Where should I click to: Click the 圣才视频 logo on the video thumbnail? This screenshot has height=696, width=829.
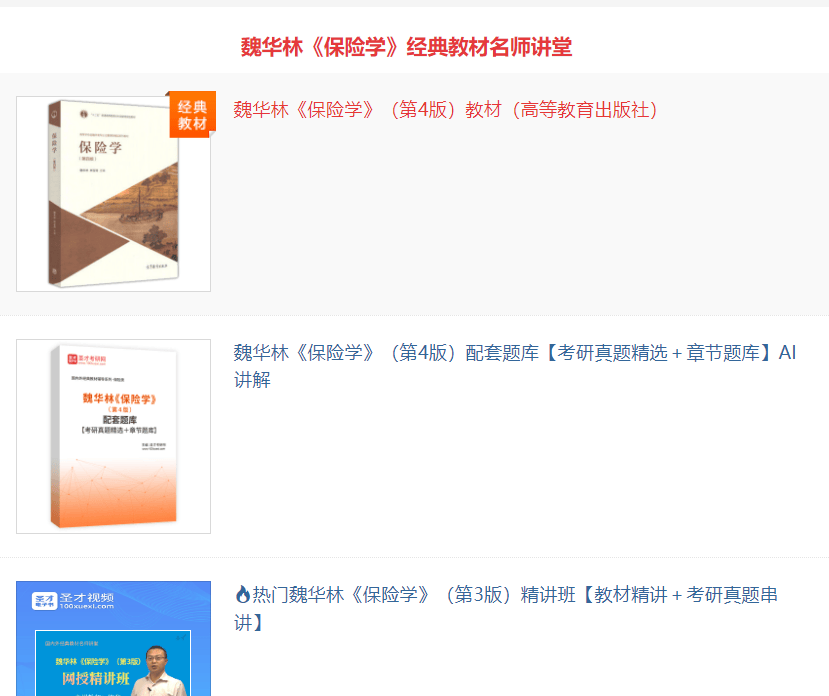click(x=73, y=601)
